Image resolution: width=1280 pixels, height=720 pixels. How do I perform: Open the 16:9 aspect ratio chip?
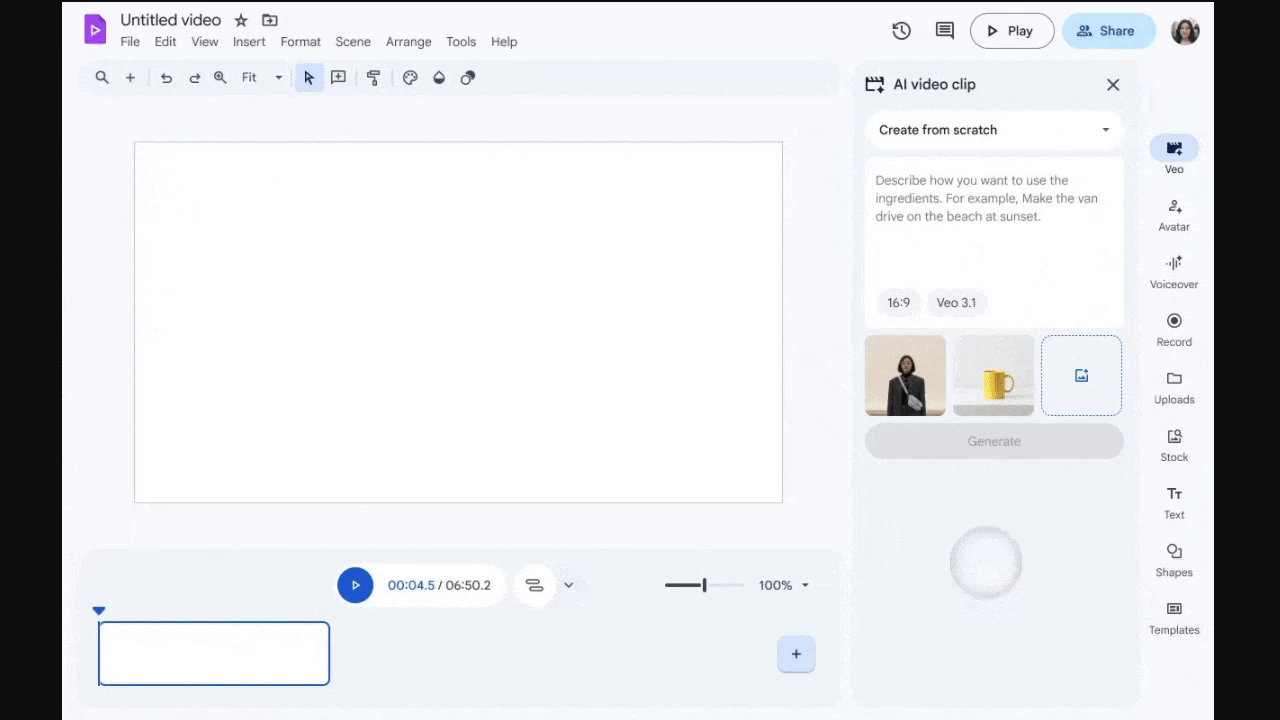coord(898,302)
